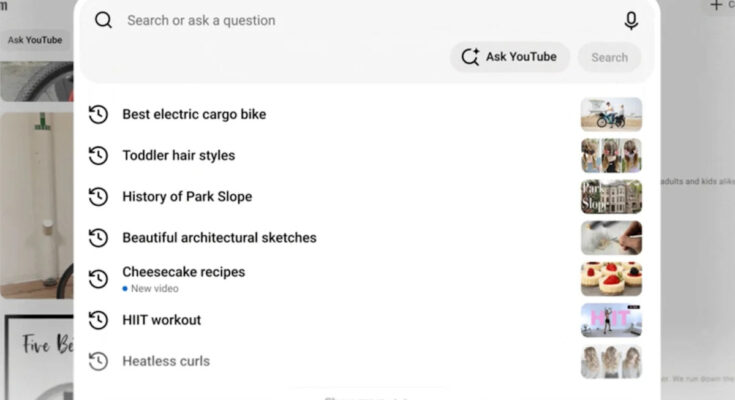735x400 pixels.
Task: Click the sparkle icon in Ask YouTube button
Action: click(x=470, y=57)
